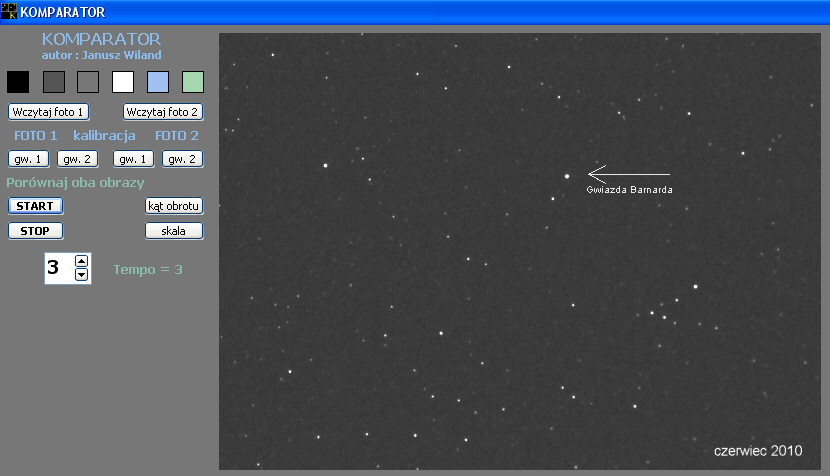The width and height of the screenshot is (830, 476).
Task: Click the 'Tempo = 3' label
Action: point(148,270)
